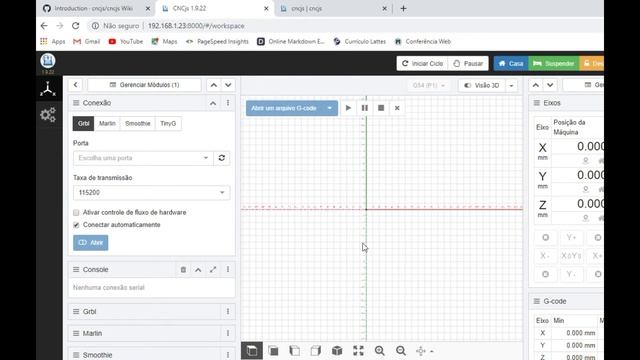Clear the Console with the trash icon
Screen dimensions: 640x360
[x=183, y=269]
